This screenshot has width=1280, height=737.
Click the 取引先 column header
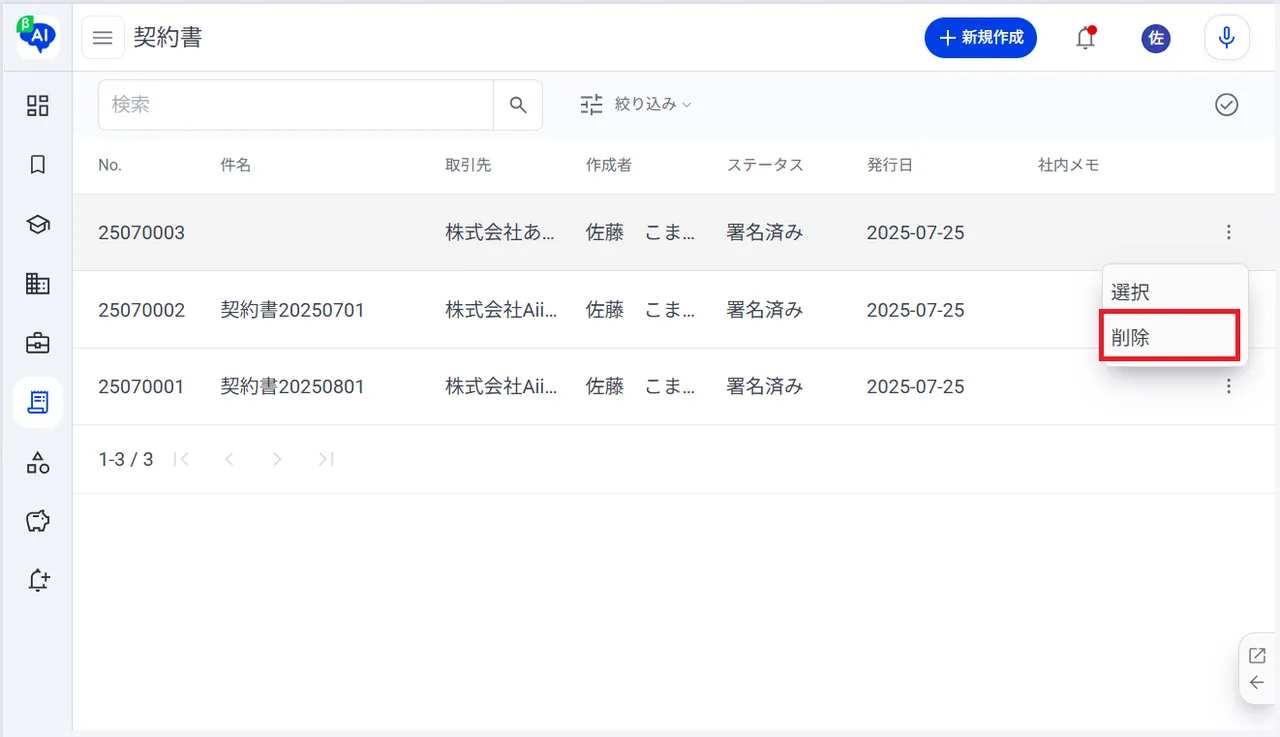pos(468,165)
